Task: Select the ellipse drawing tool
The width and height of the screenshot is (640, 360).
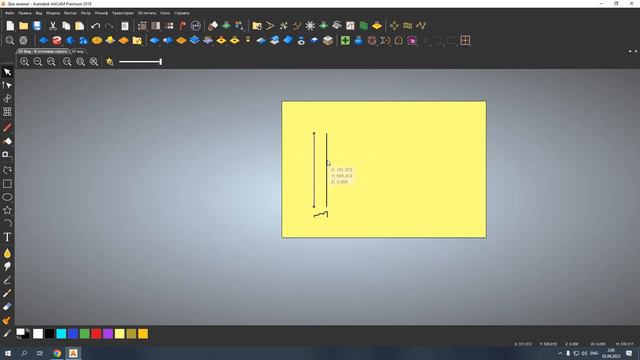Action: tap(7, 197)
